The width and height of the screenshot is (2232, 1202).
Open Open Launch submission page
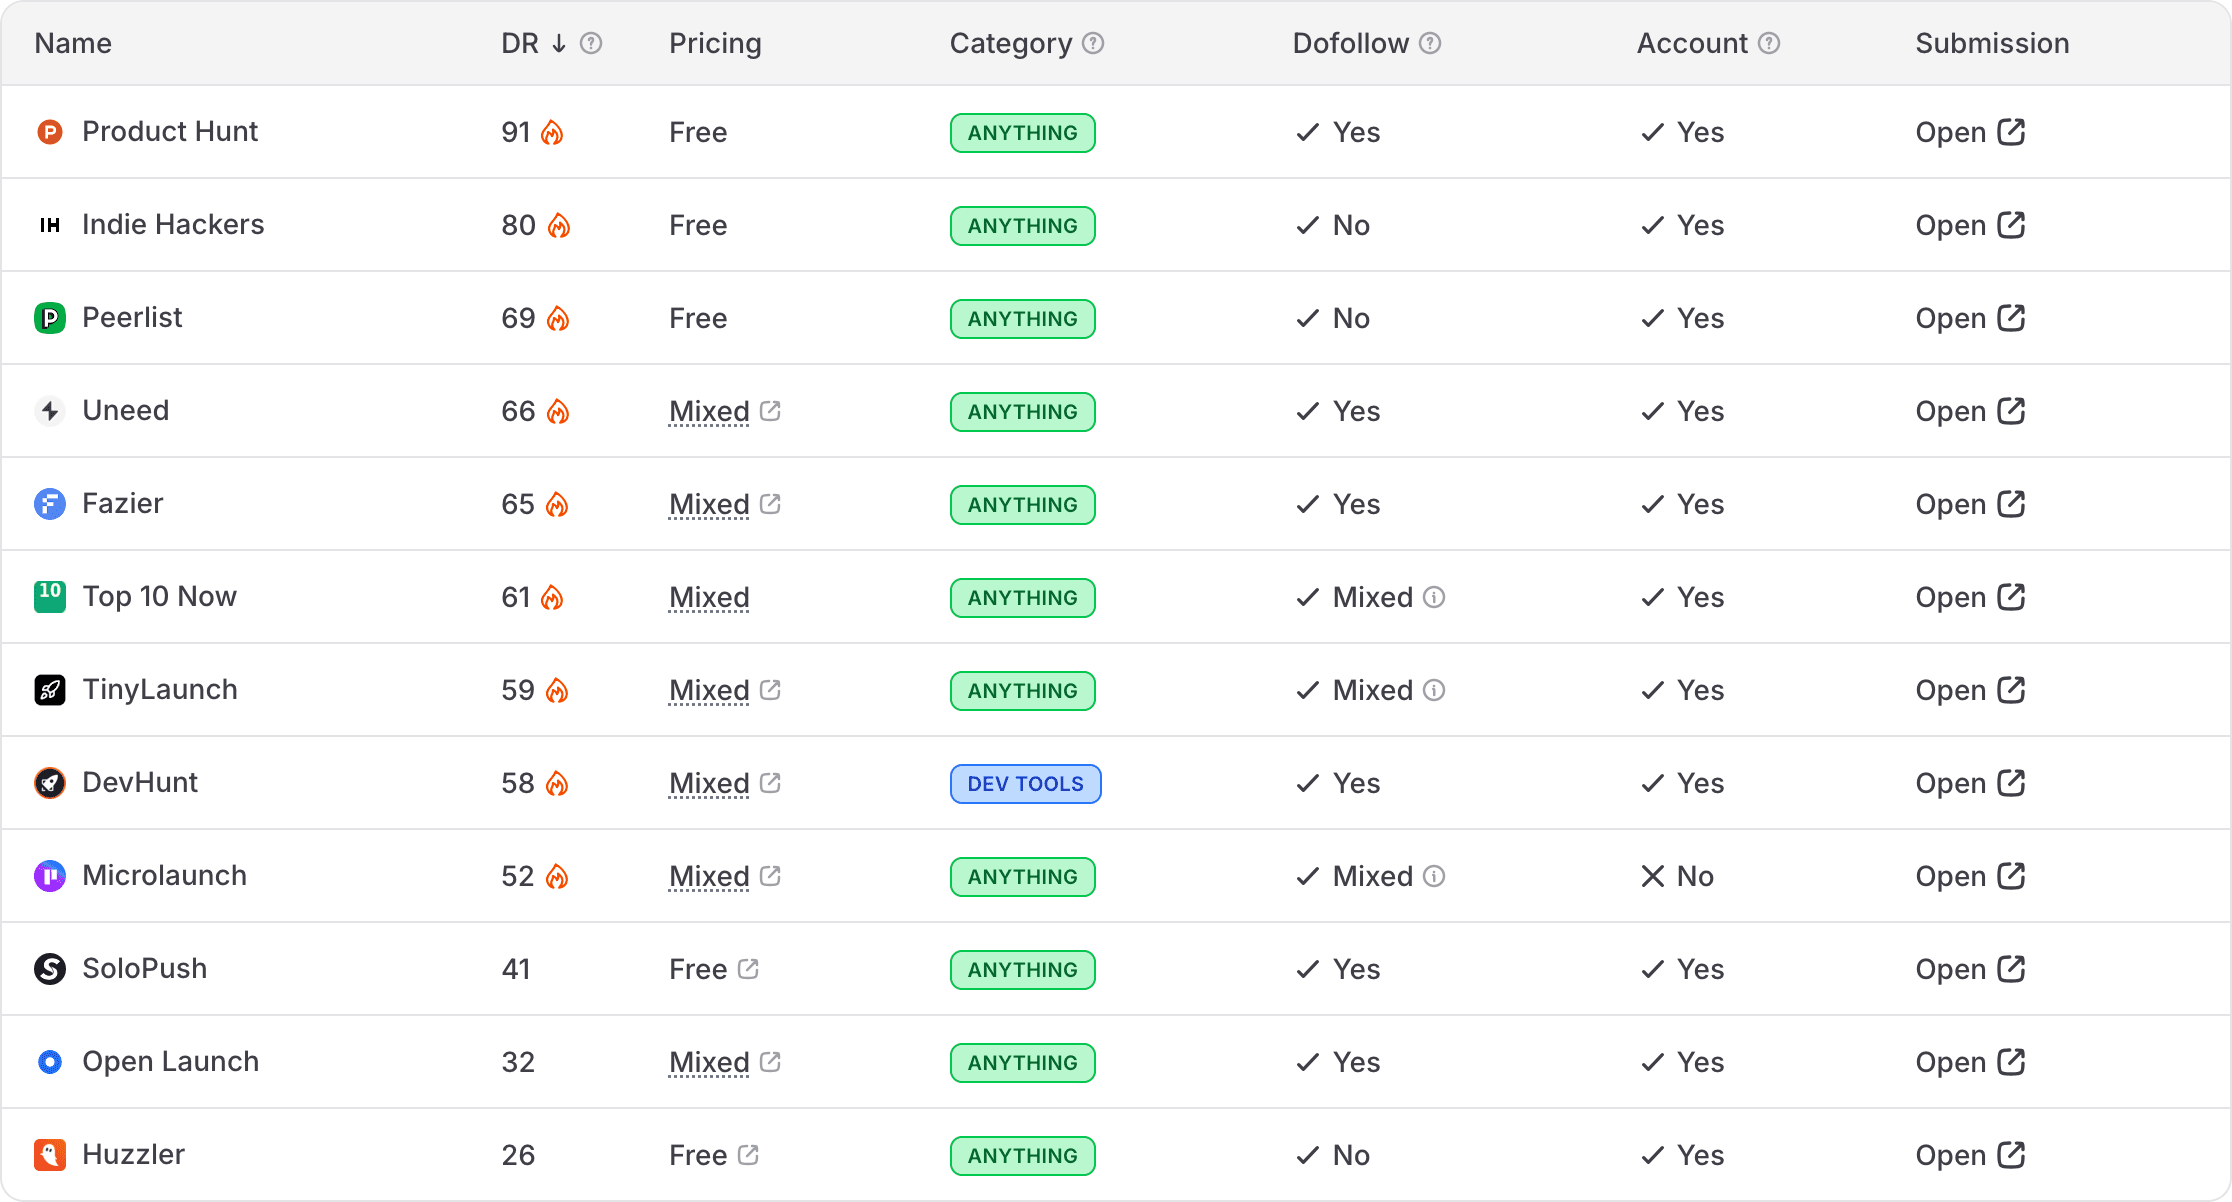coord(1970,1062)
